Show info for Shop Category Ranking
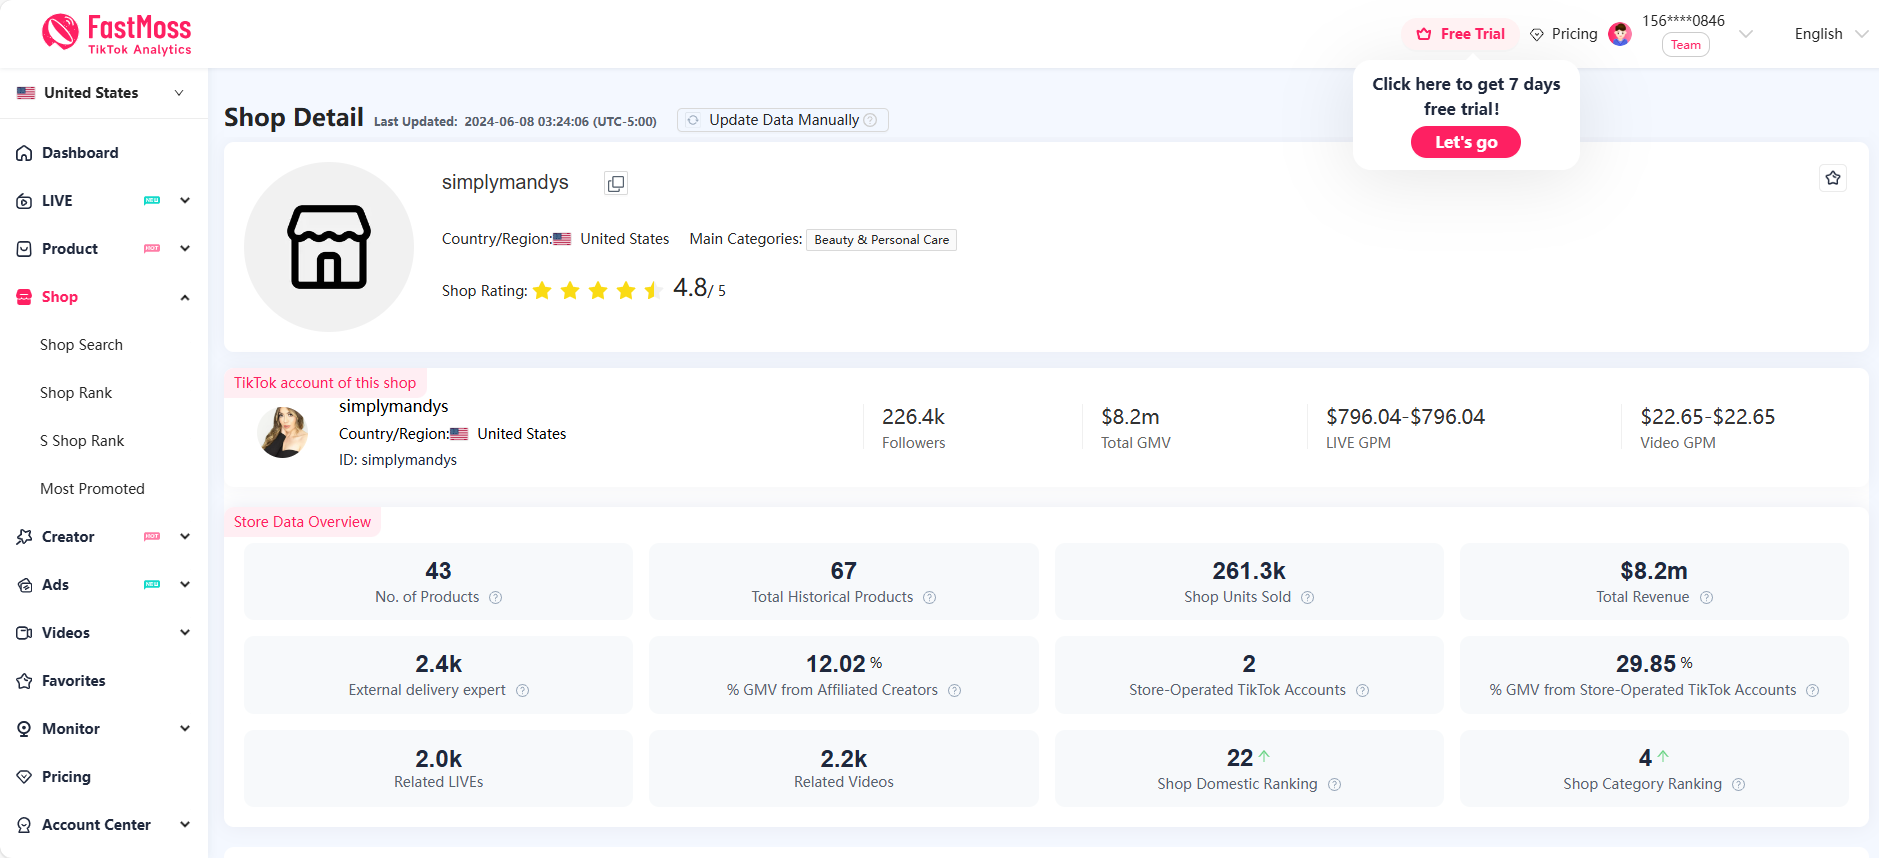The width and height of the screenshot is (1879, 858). click(x=1738, y=785)
